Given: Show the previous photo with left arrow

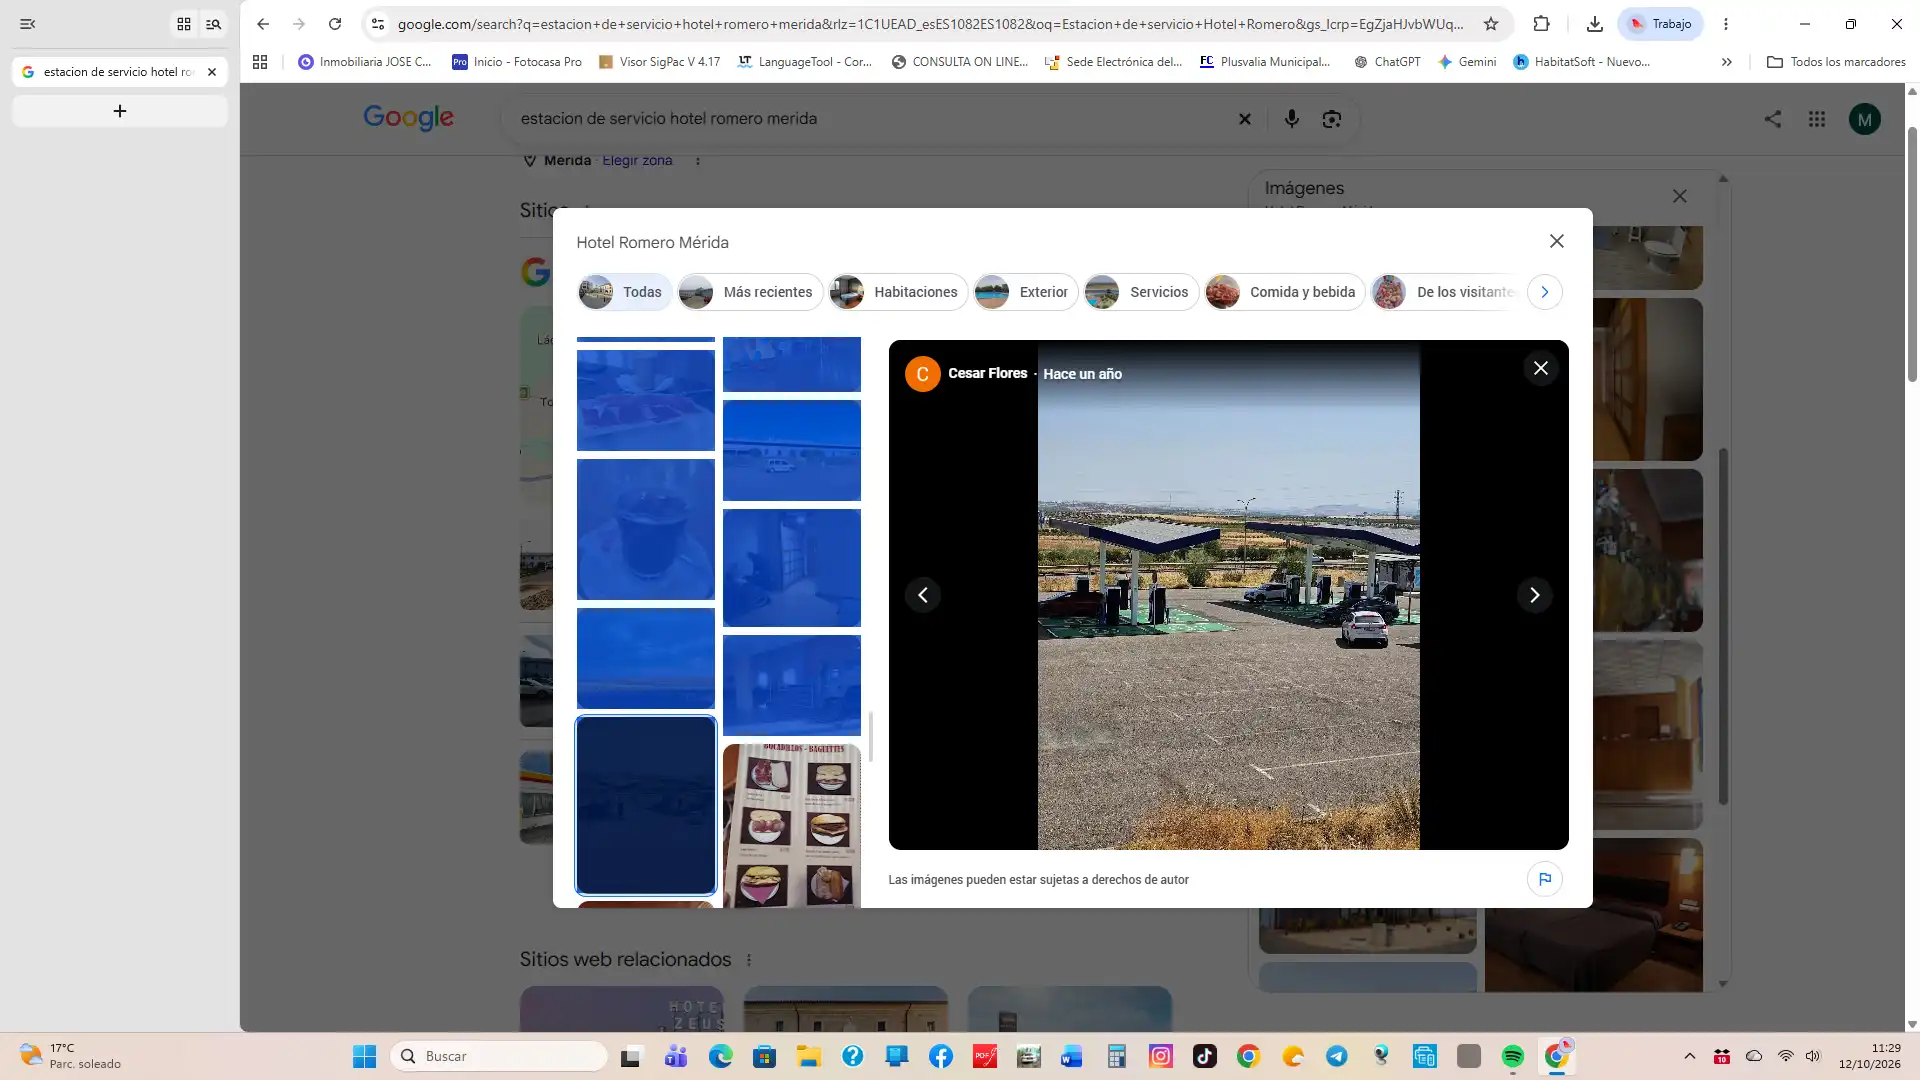Looking at the screenshot, I should [922, 595].
